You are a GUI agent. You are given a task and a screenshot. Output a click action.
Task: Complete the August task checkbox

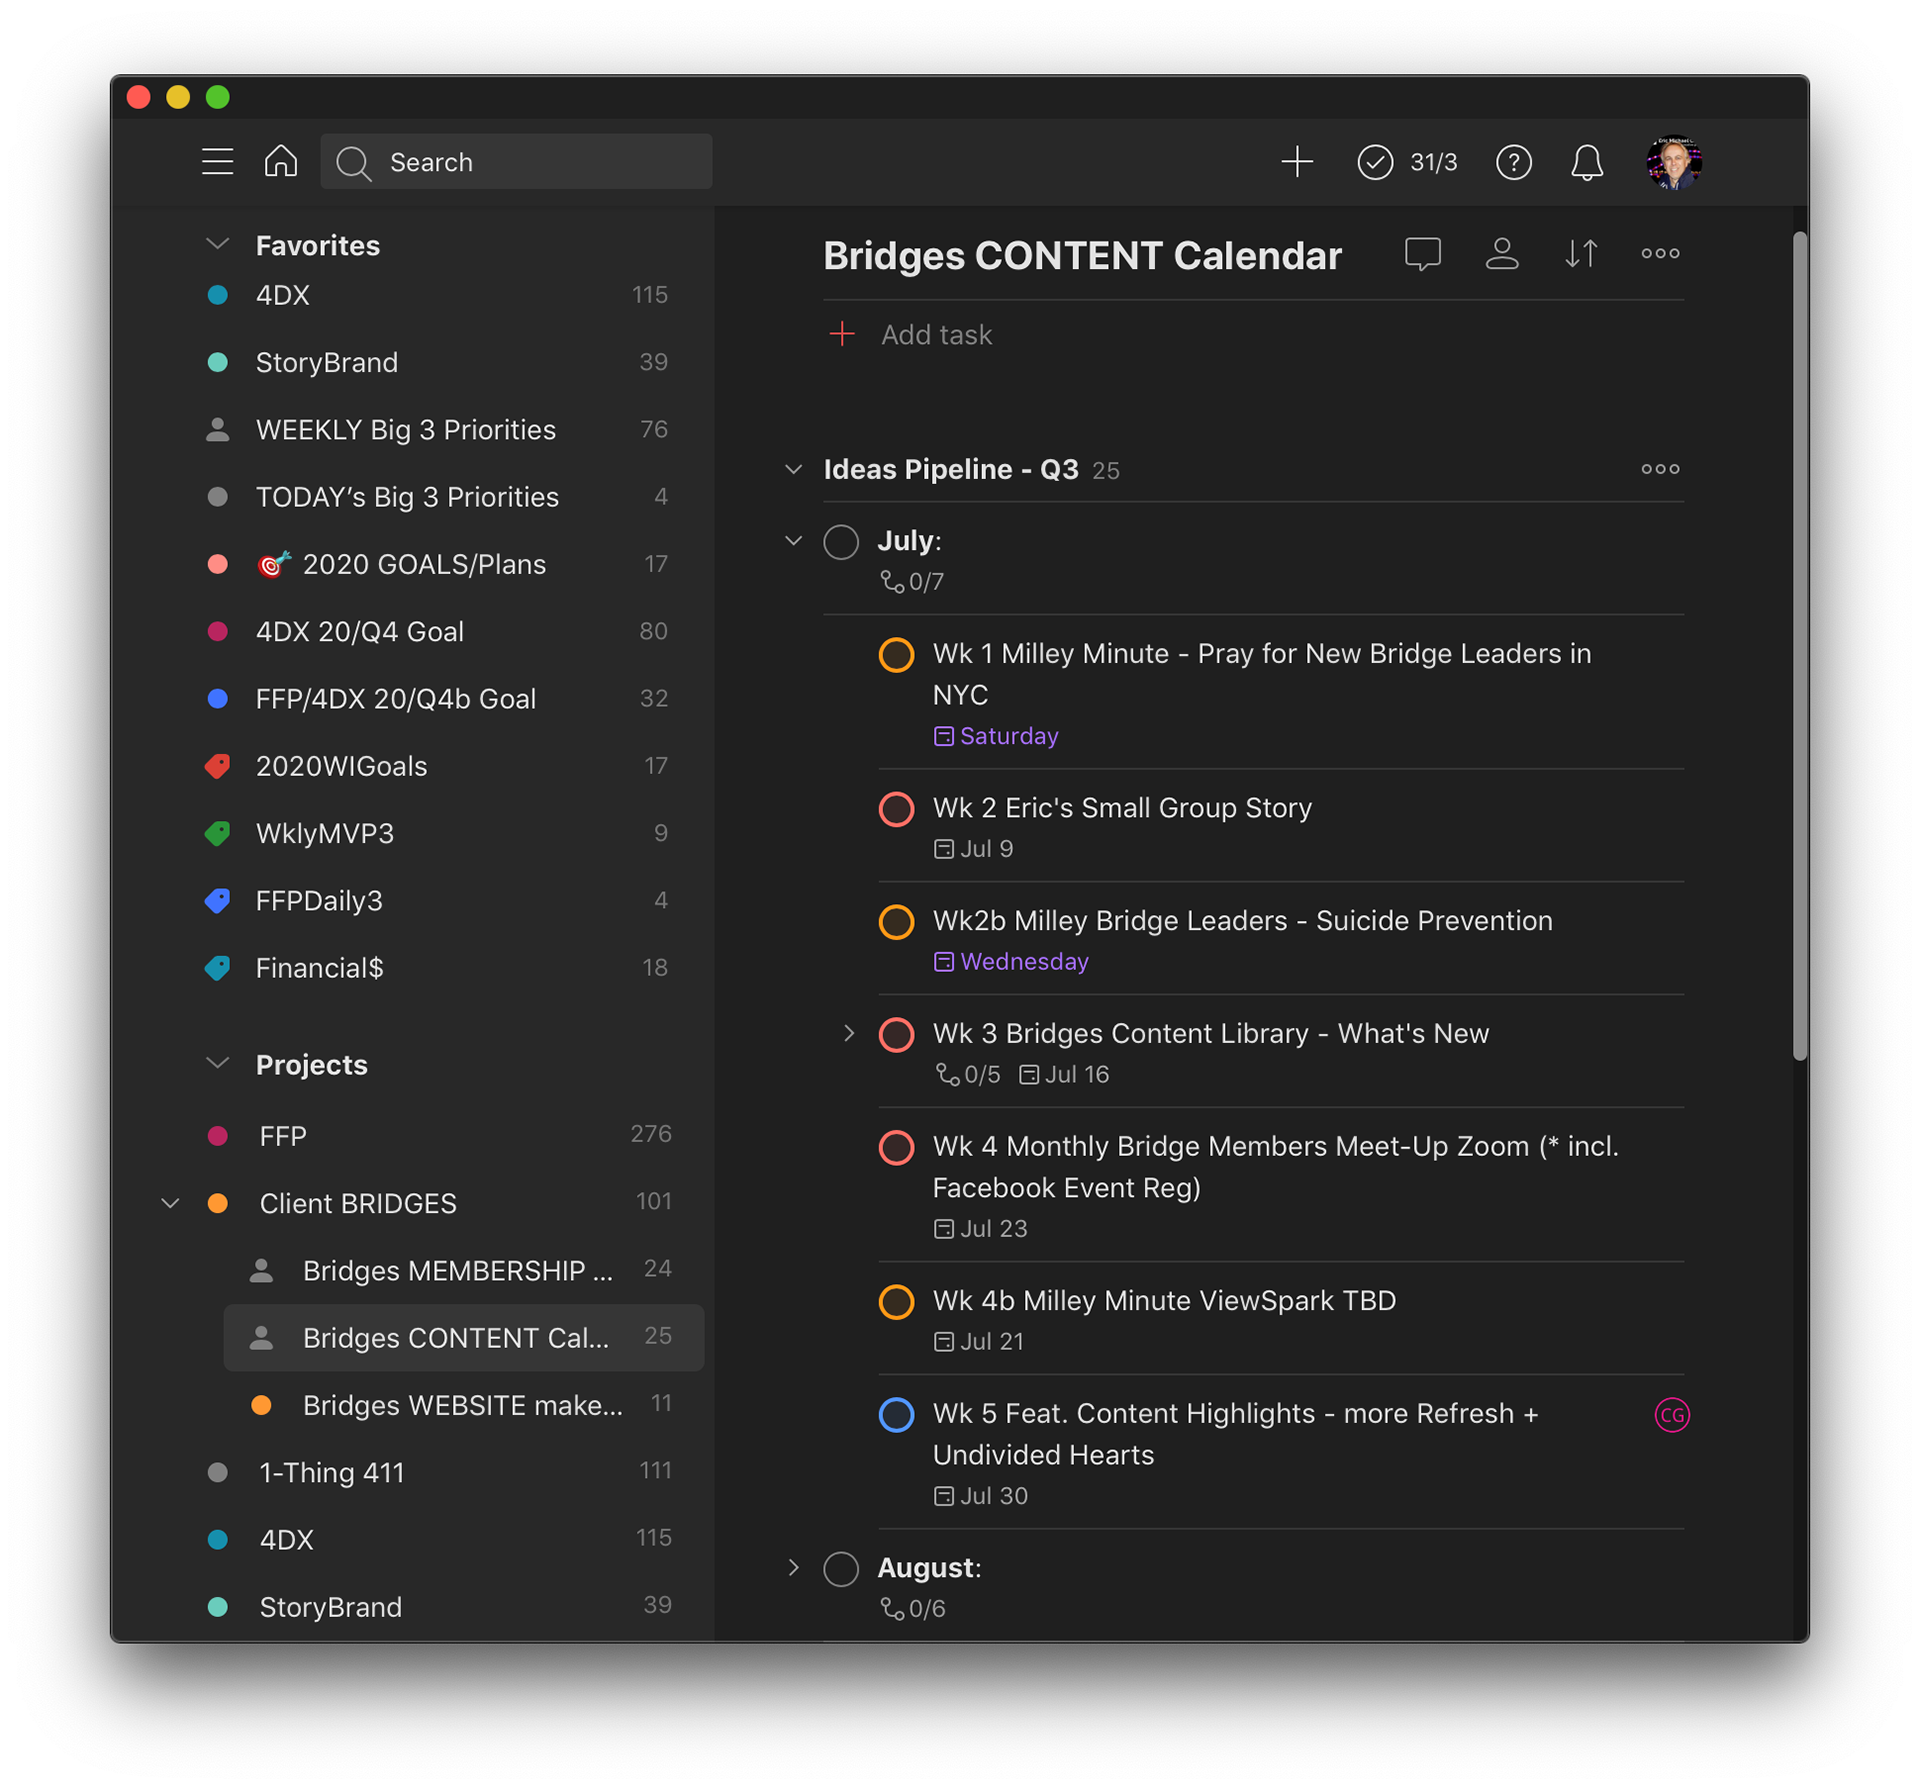pos(841,1568)
